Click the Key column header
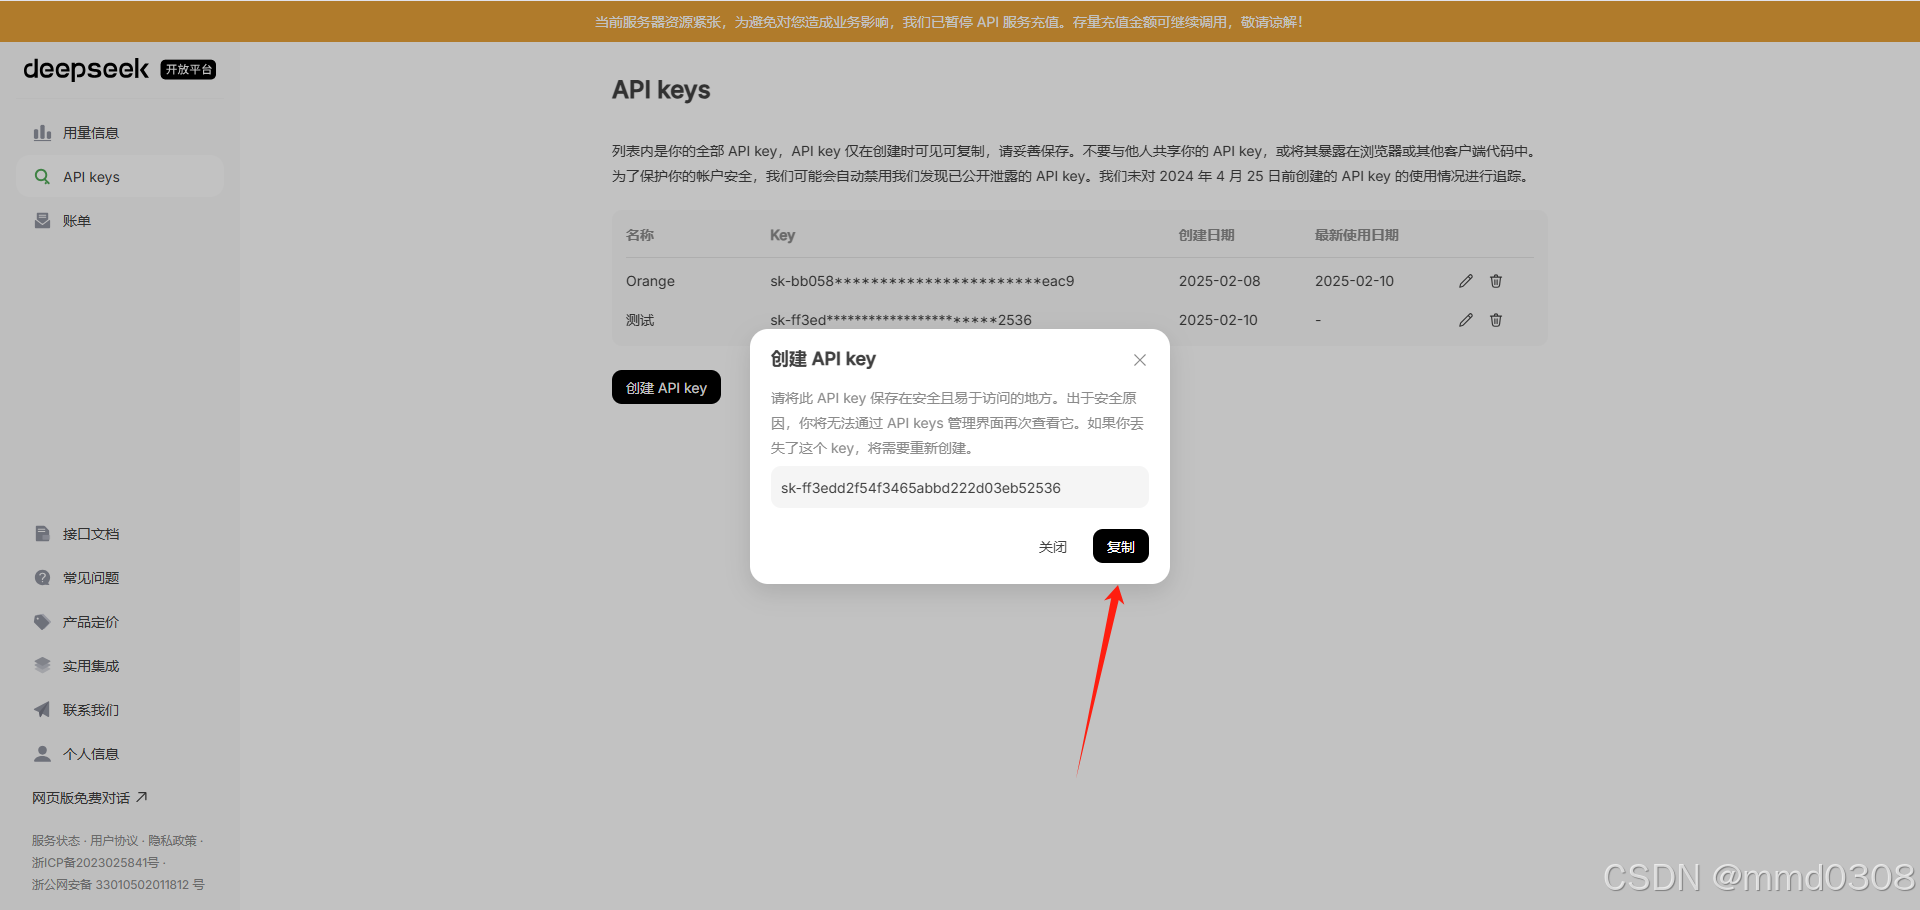Viewport: 1920px width, 910px height. click(x=782, y=235)
